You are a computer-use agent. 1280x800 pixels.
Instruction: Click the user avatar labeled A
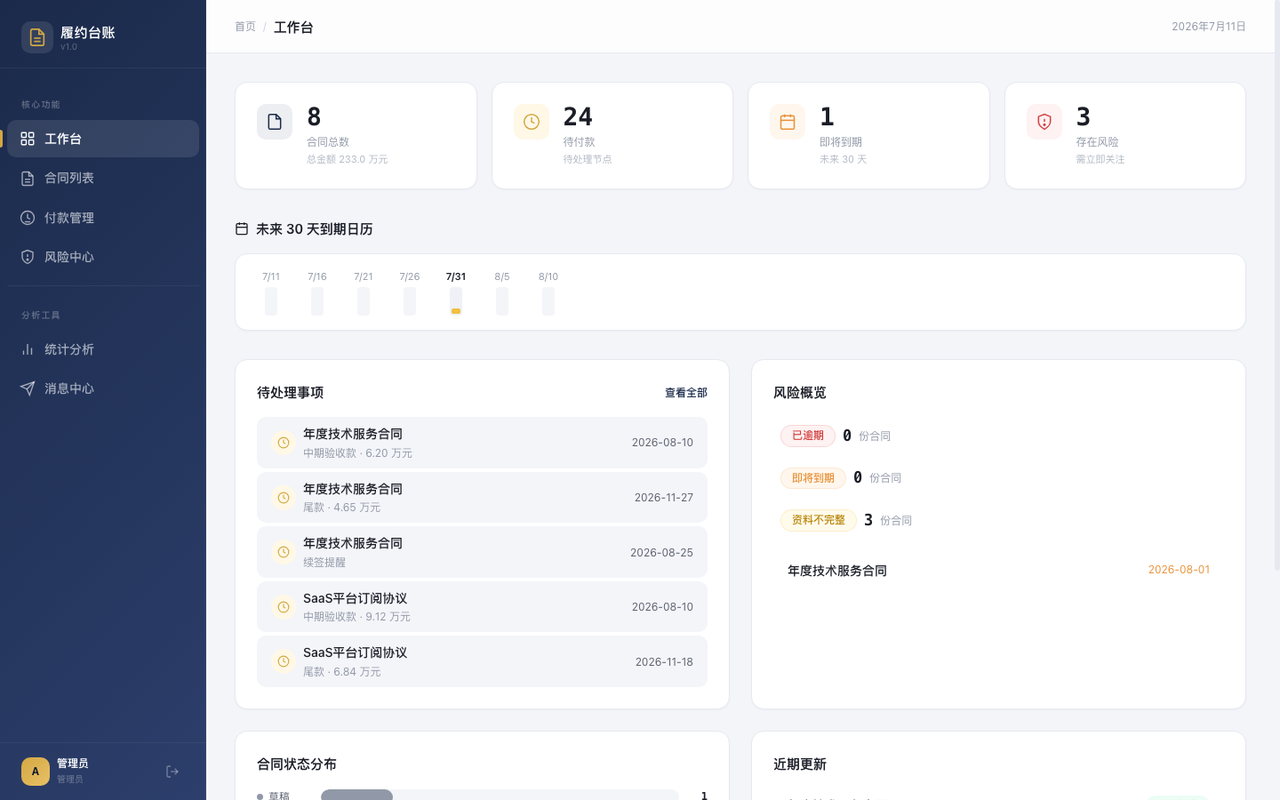(35, 771)
